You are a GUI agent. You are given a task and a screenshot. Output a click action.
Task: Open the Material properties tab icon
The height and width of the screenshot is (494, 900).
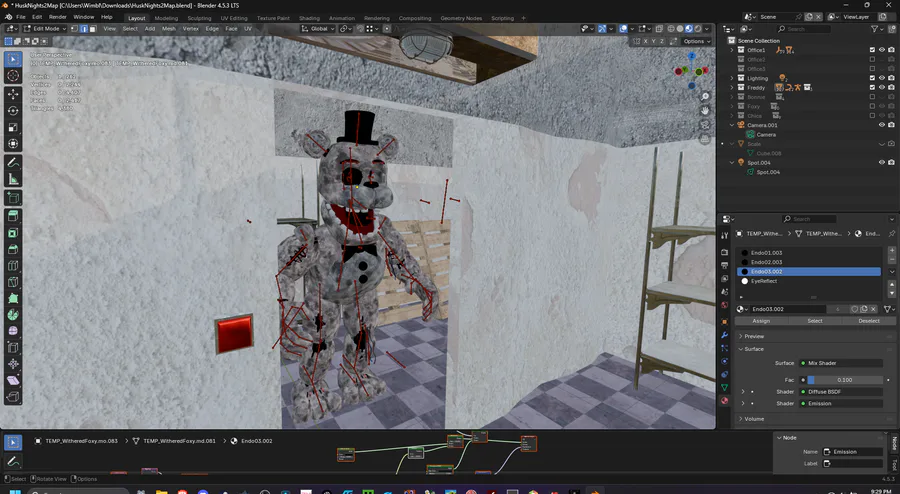point(724,400)
